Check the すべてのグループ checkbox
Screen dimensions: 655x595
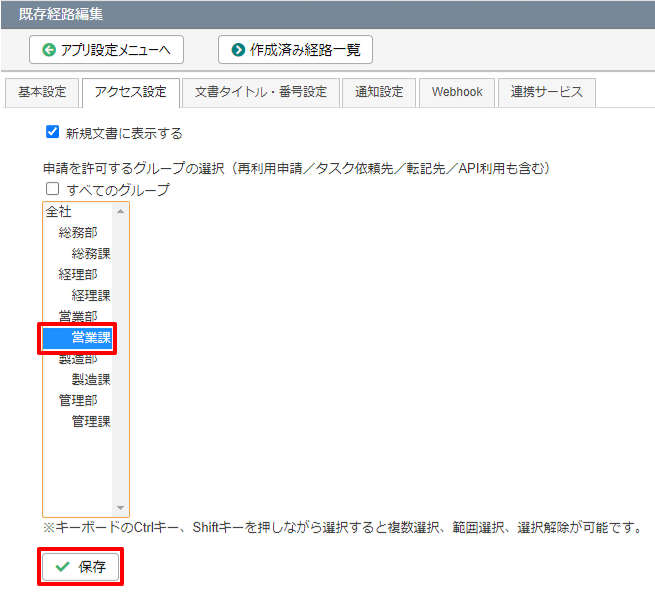[52, 189]
